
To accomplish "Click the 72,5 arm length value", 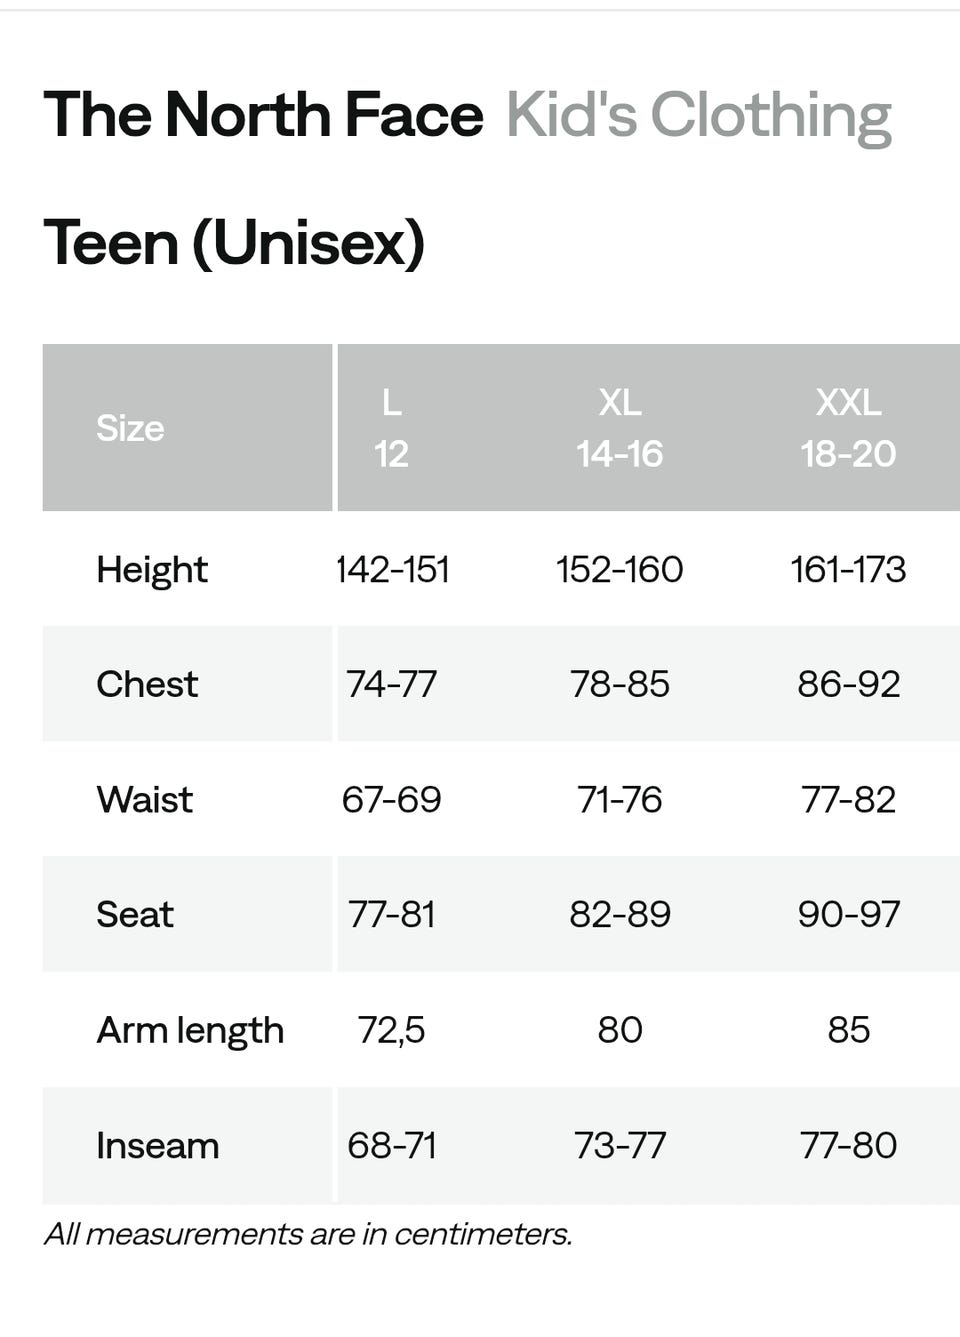I will 391,1030.
